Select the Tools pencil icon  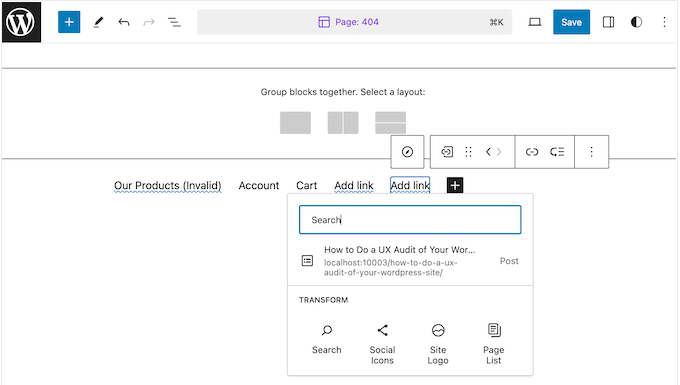(98, 22)
